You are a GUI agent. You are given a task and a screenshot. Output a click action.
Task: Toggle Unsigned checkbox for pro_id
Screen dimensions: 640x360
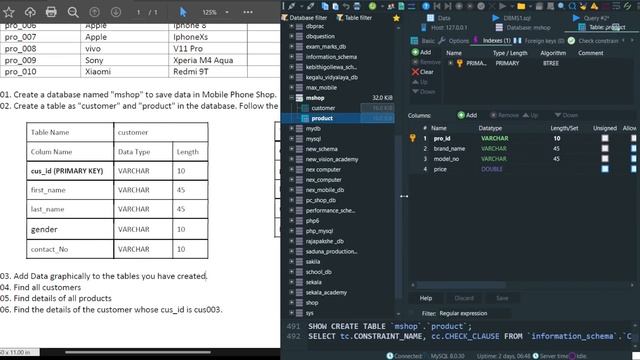605,138
